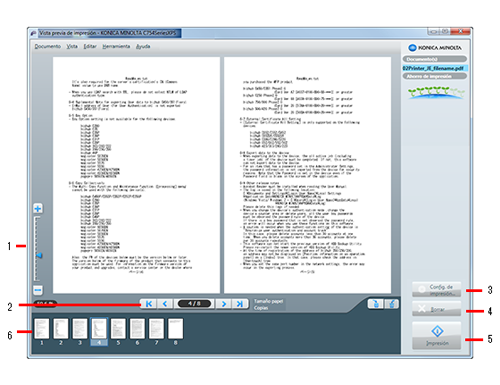
Task: Select the 02Printer_JE_filename.pdf document
Action: click(435, 68)
